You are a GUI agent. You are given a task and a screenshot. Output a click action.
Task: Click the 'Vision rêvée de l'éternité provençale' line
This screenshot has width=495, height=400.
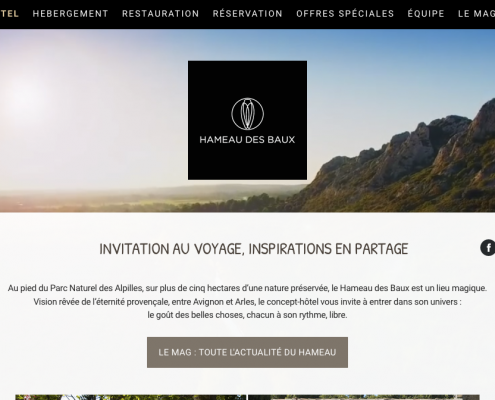coord(247,302)
